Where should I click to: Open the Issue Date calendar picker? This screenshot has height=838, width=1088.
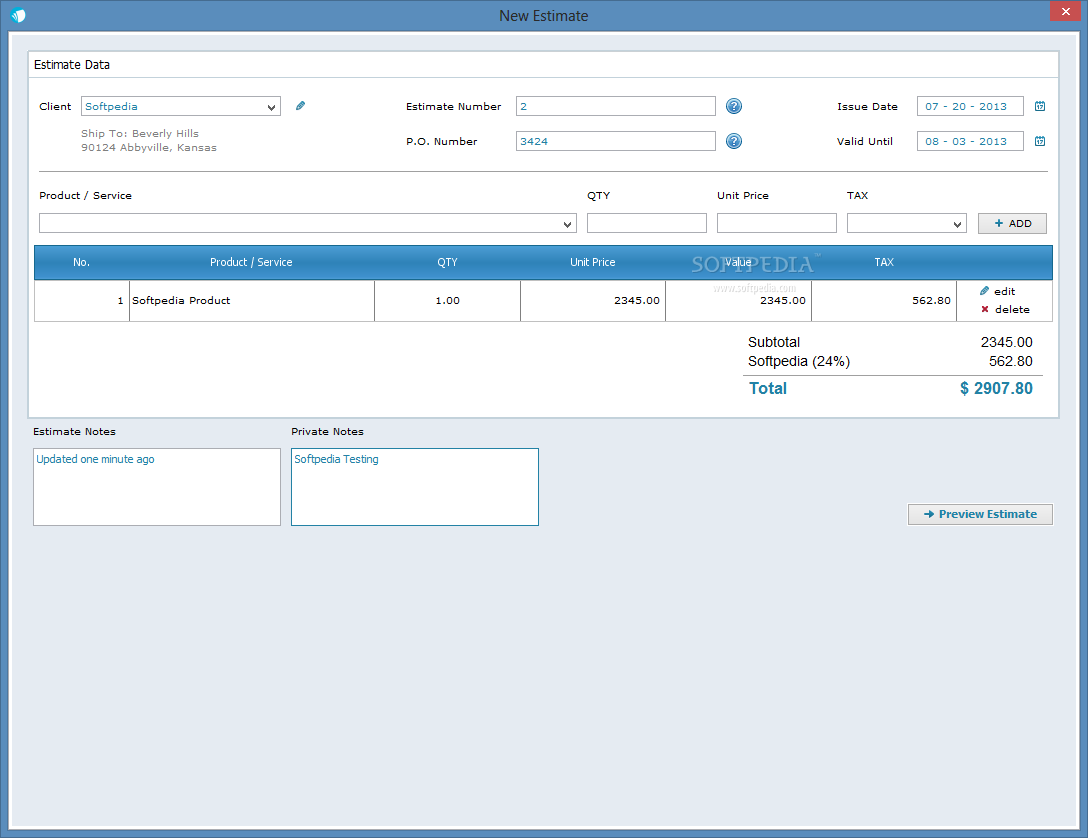(1039, 106)
